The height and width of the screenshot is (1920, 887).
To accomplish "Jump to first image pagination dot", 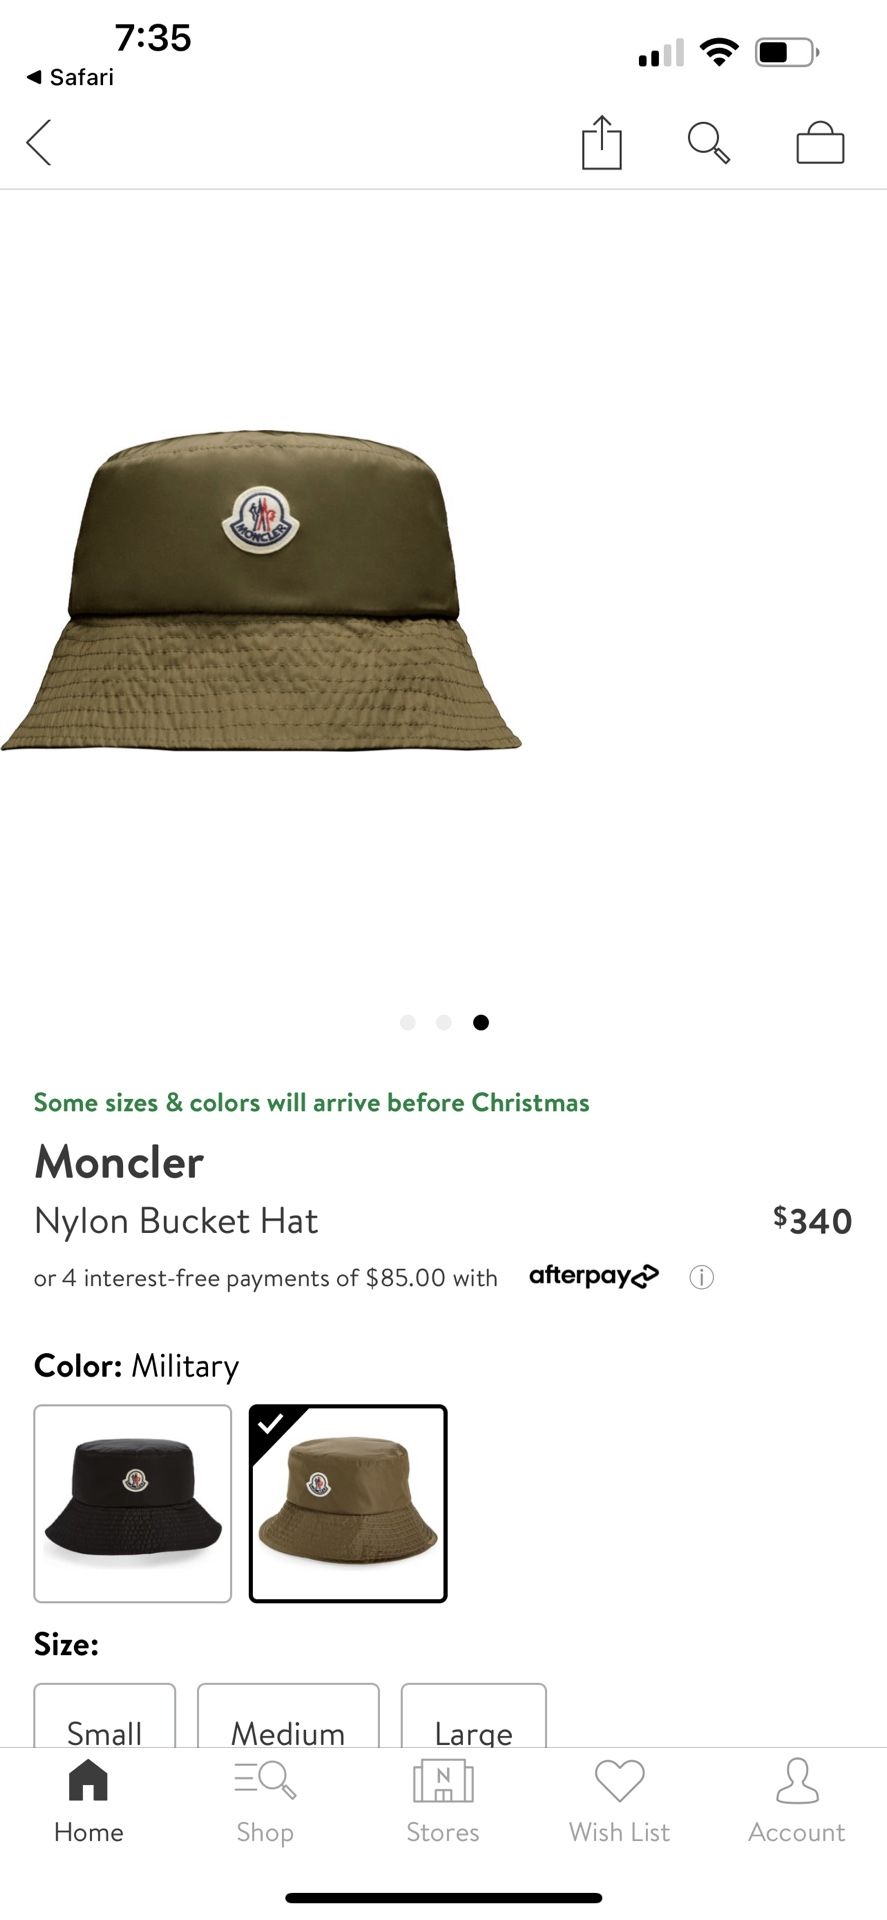I will [407, 1022].
